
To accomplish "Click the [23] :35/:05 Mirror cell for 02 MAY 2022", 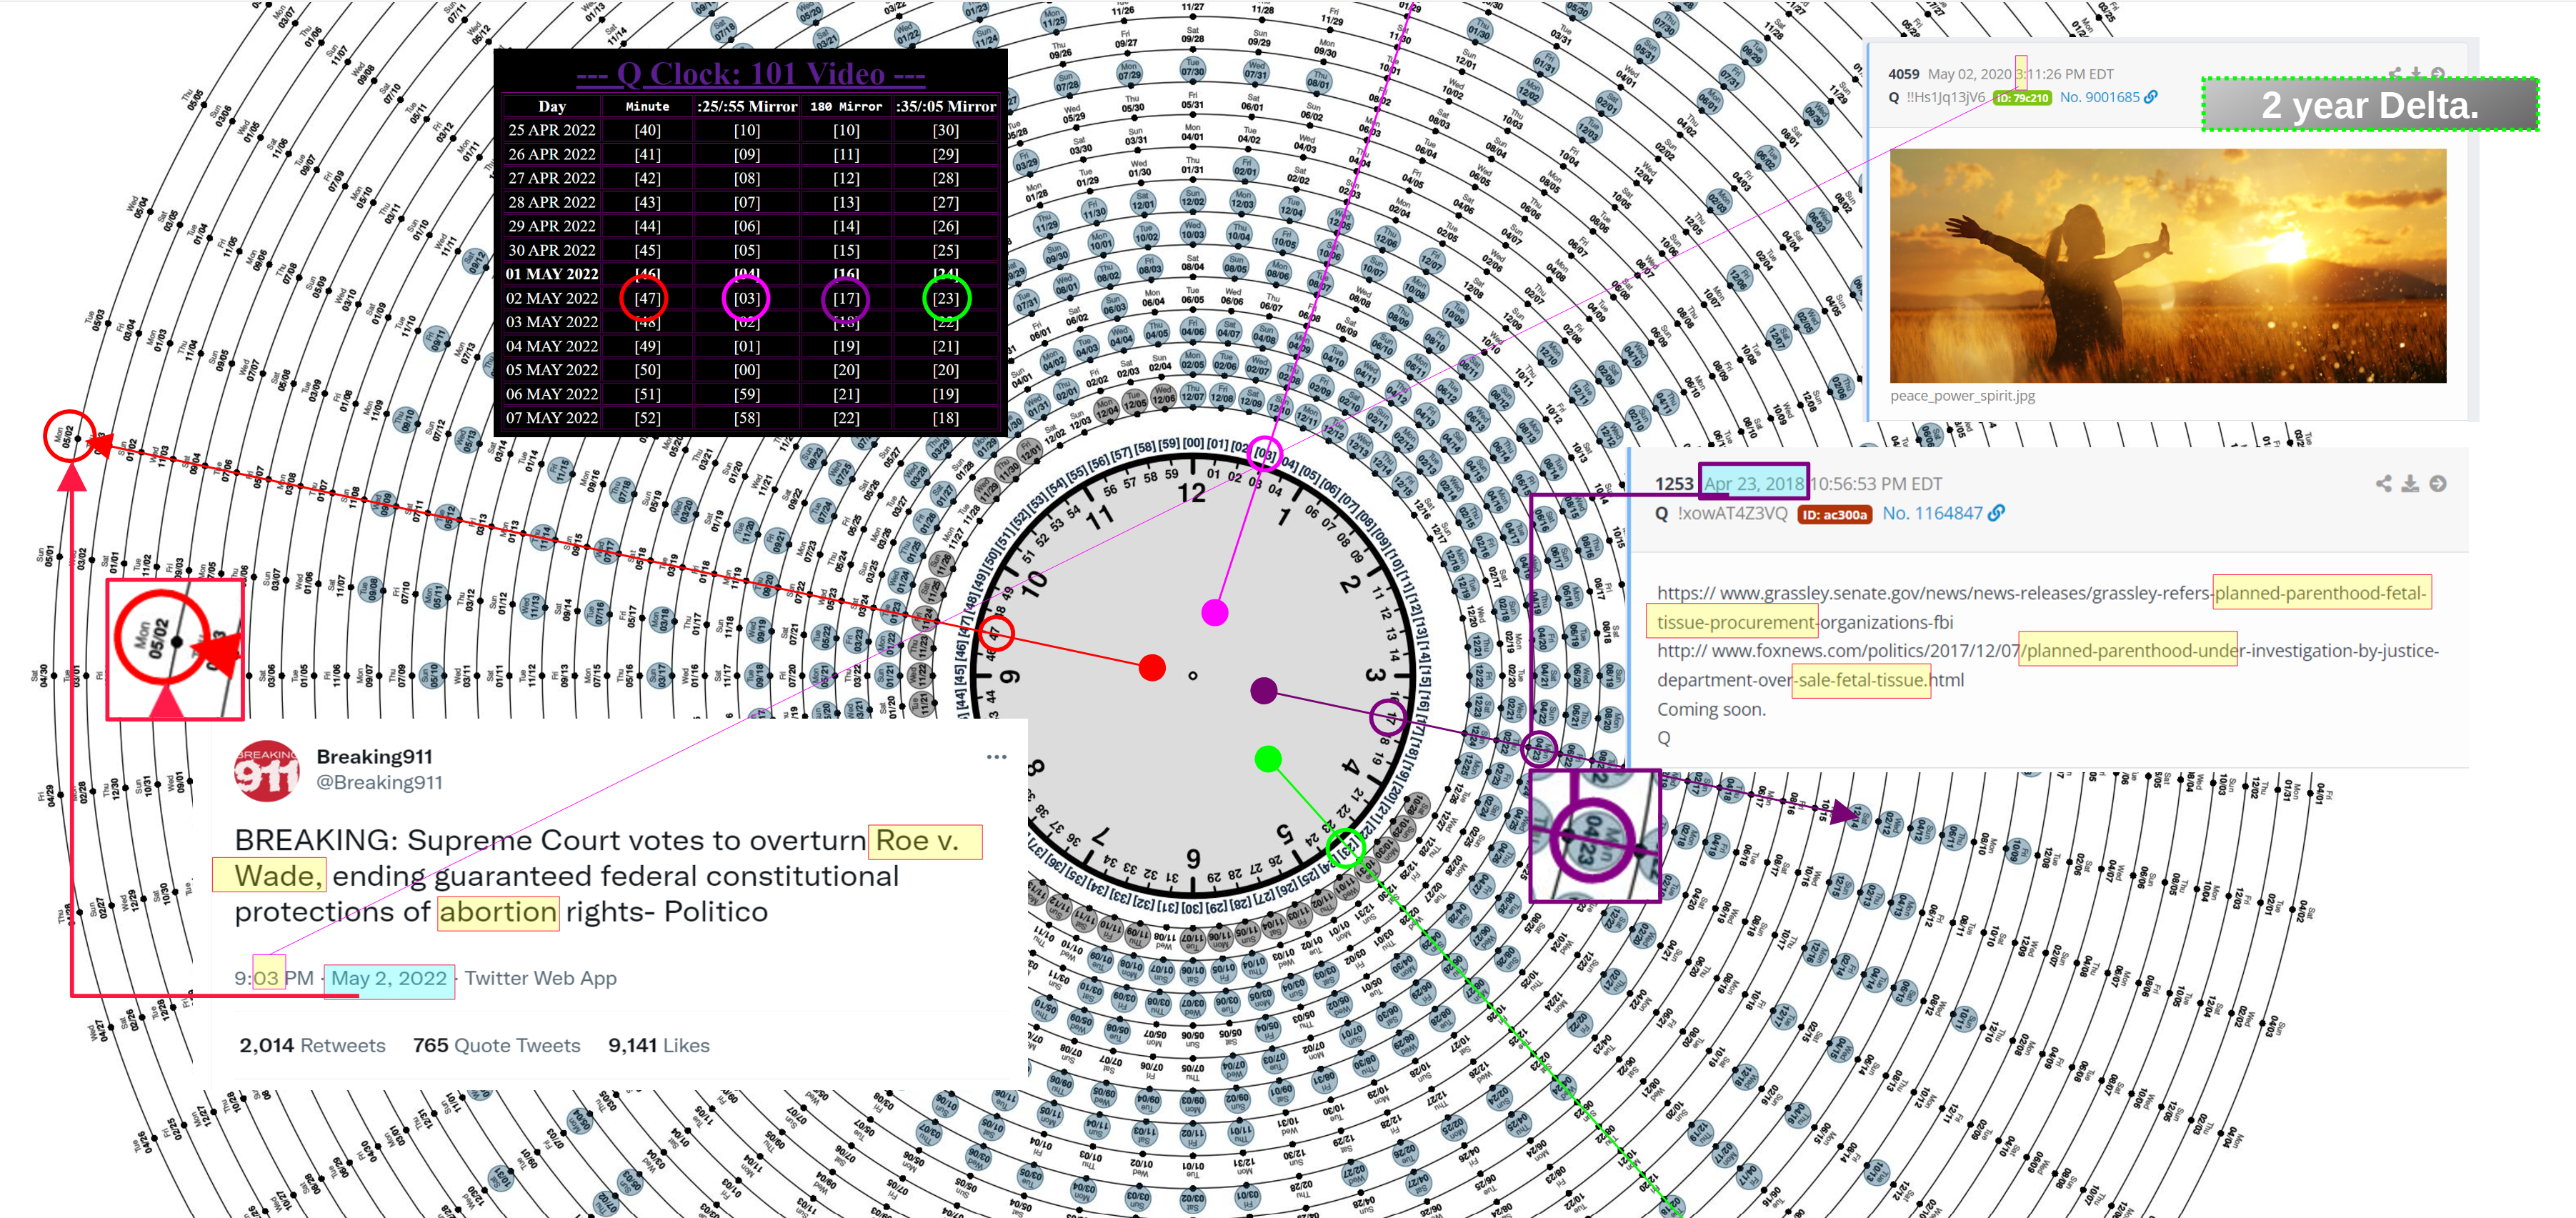I will [946, 298].
